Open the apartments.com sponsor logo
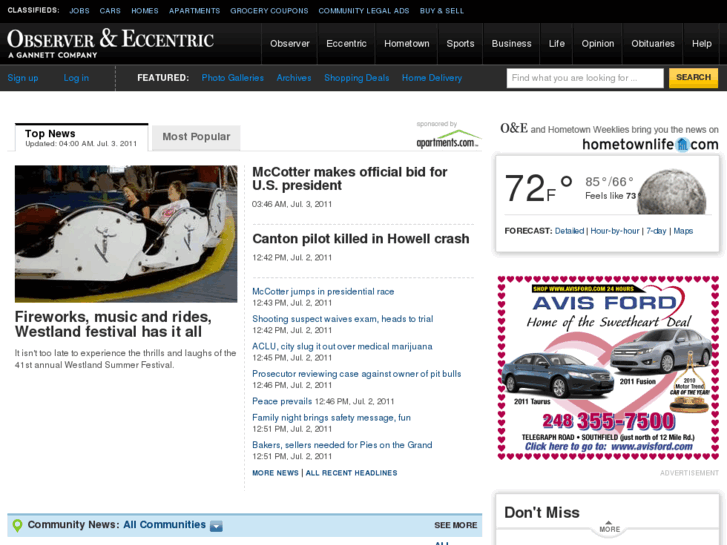The image size is (727, 545). pyautogui.click(x=448, y=140)
